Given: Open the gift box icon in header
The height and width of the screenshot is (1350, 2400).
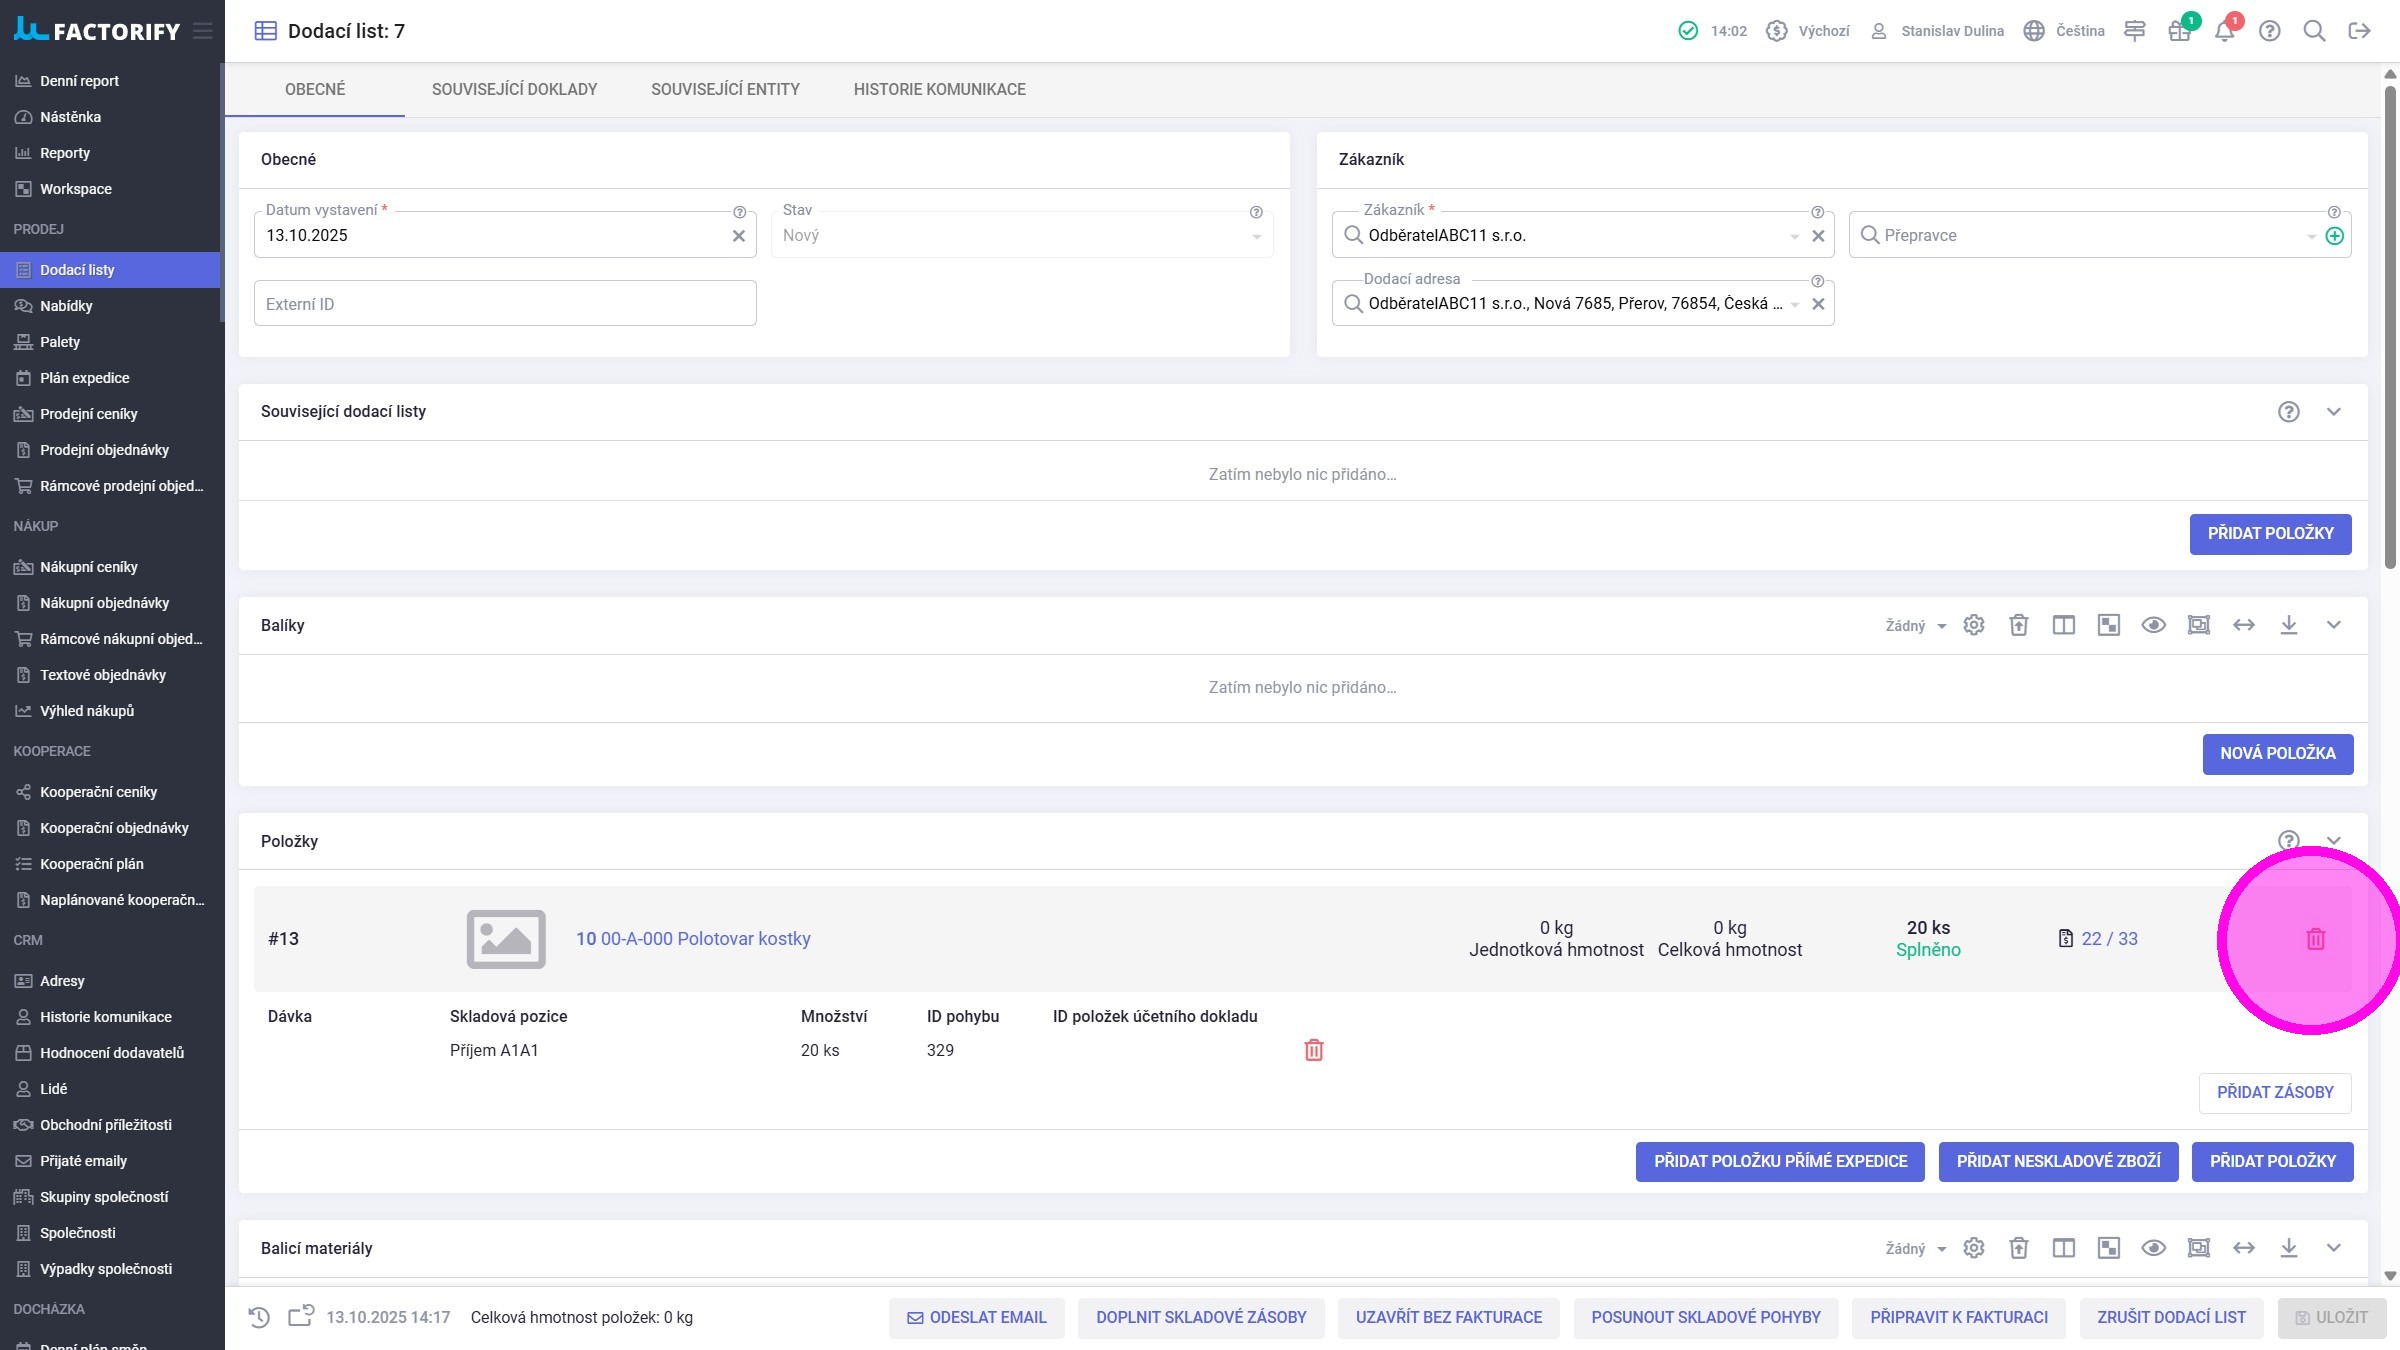Looking at the screenshot, I should [2179, 31].
